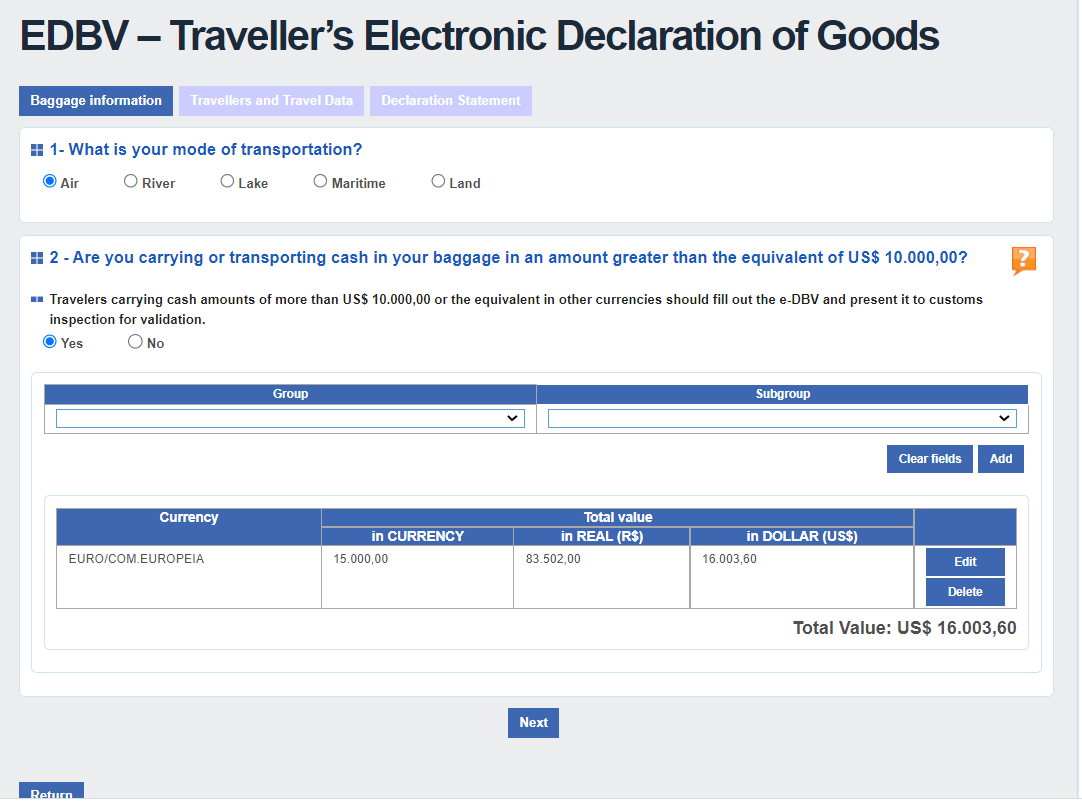The width and height of the screenshot is (1082, 802).
Task: Open the Group dropdown
Action: 290,419
